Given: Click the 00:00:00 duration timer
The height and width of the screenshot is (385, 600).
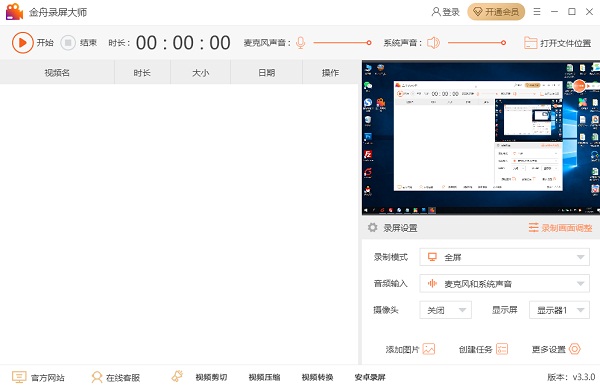Looking at the screenshot, I should [183, 42].
